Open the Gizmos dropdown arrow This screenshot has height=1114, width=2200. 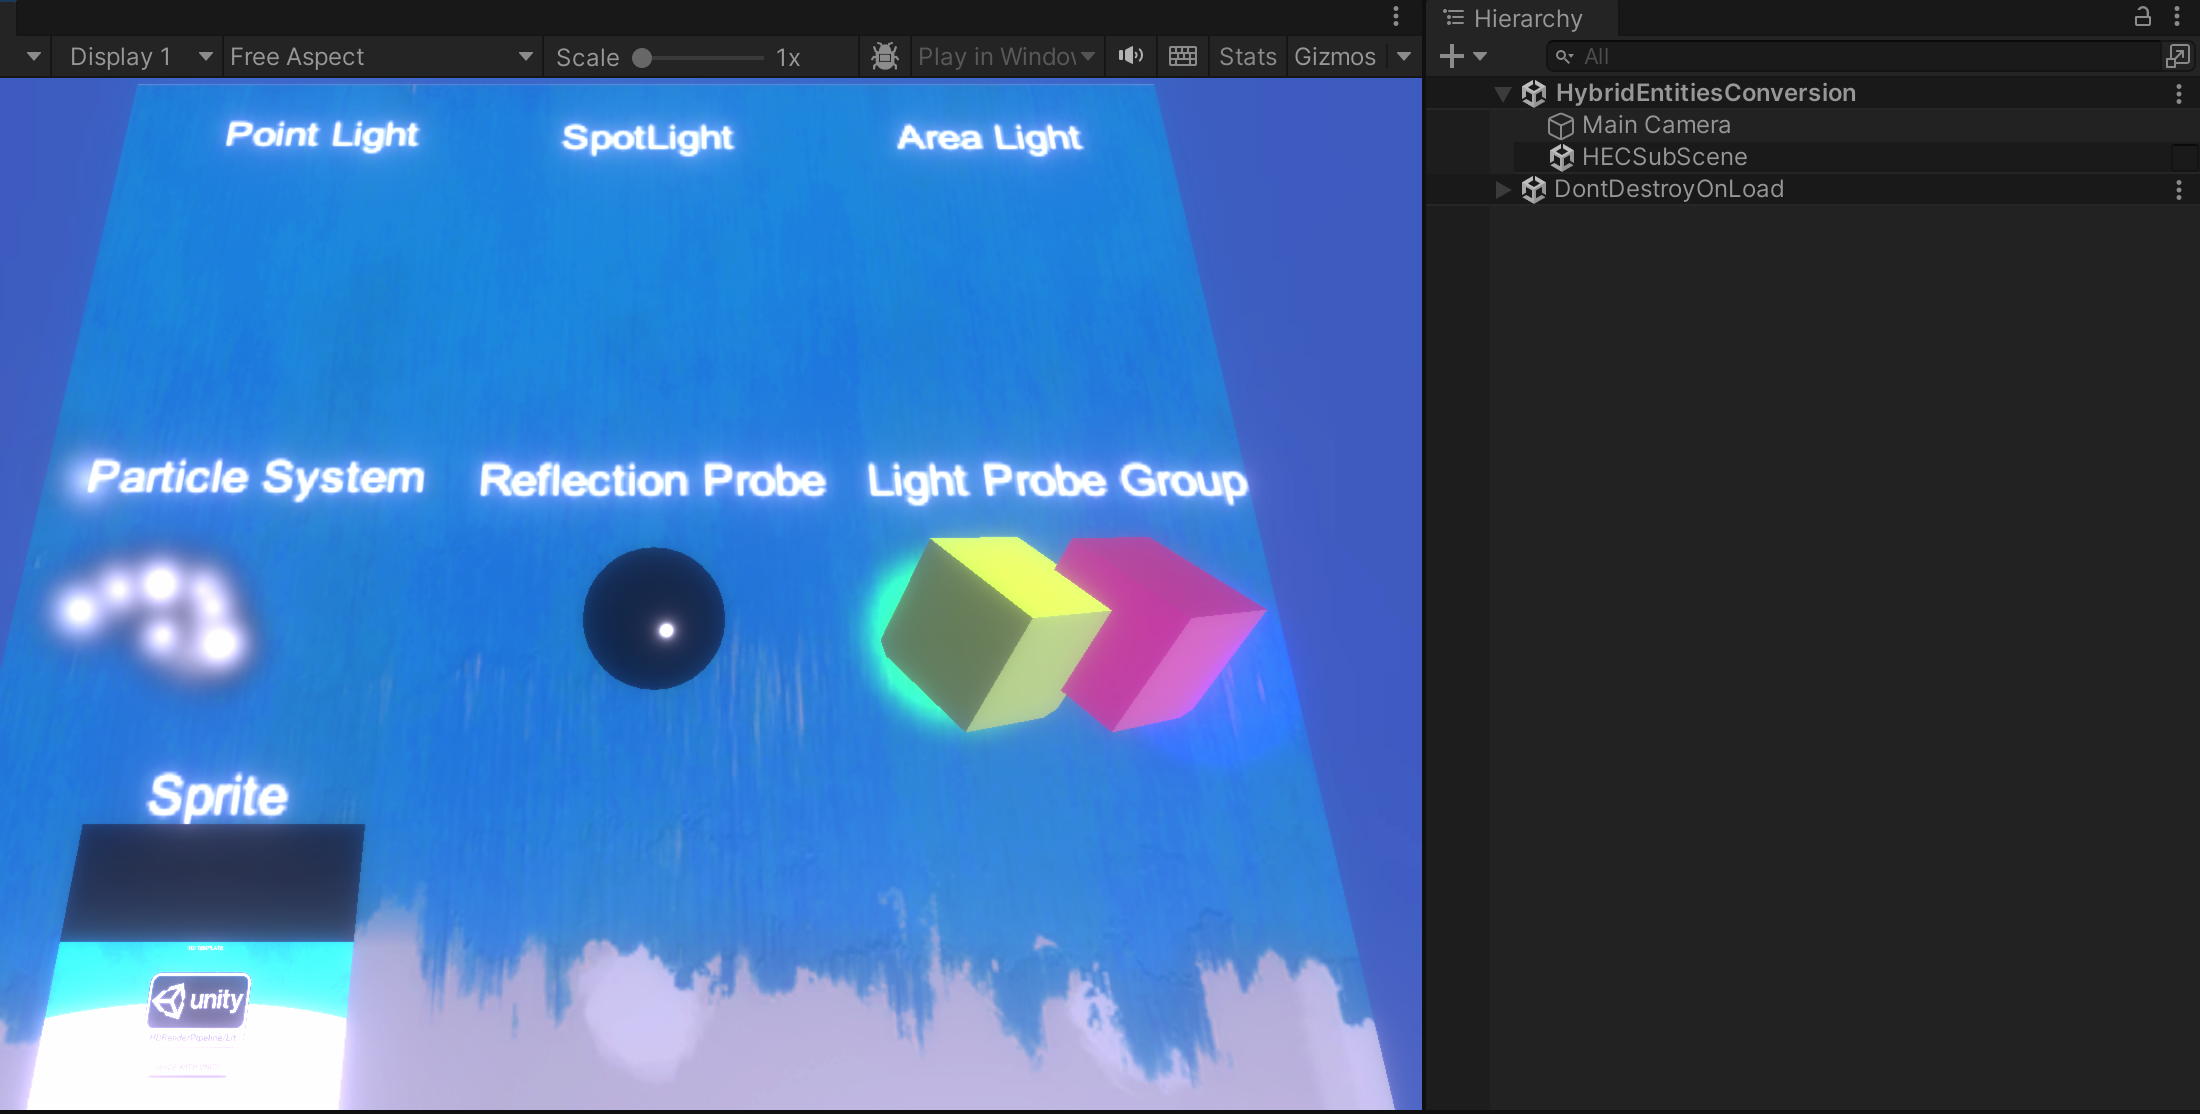[1404, 57]
